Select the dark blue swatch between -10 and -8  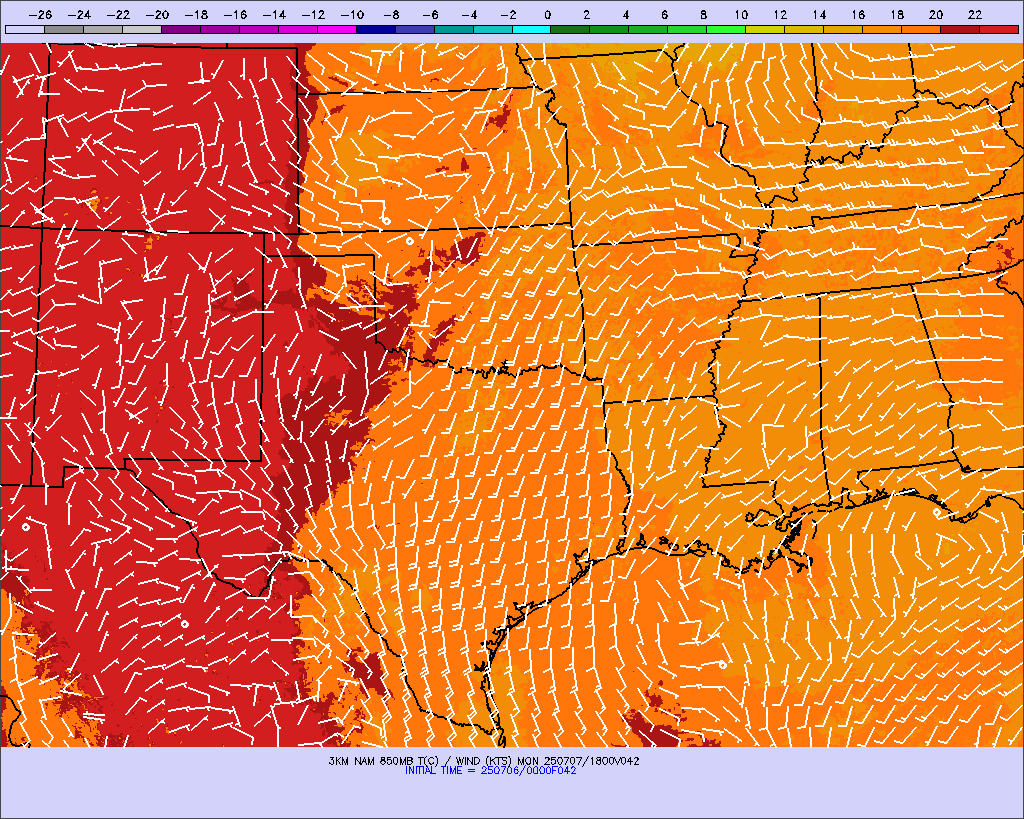[x=376, y=29]
